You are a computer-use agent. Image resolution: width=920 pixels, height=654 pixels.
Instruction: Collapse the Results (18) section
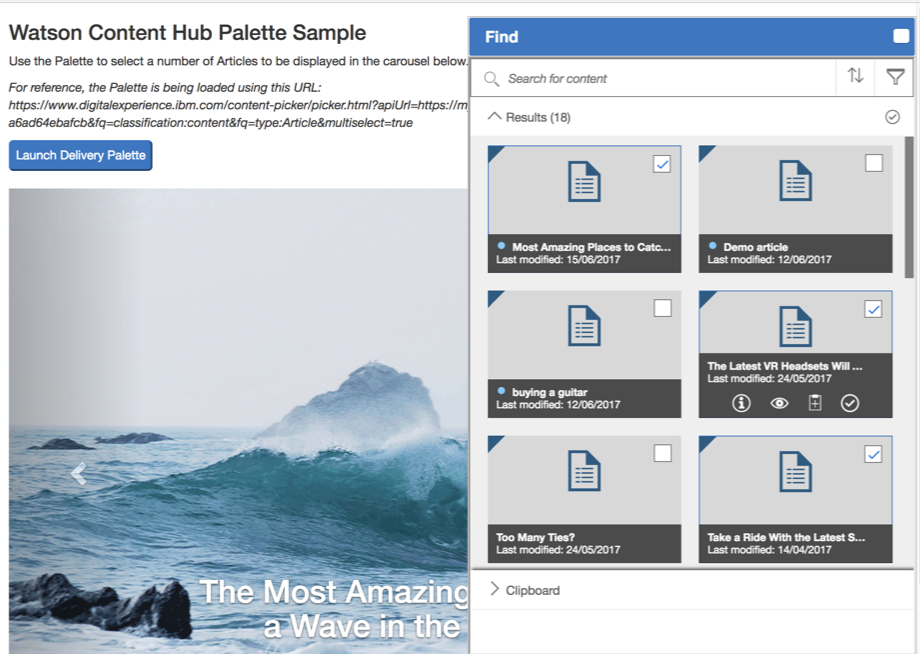tap(495, 117)
